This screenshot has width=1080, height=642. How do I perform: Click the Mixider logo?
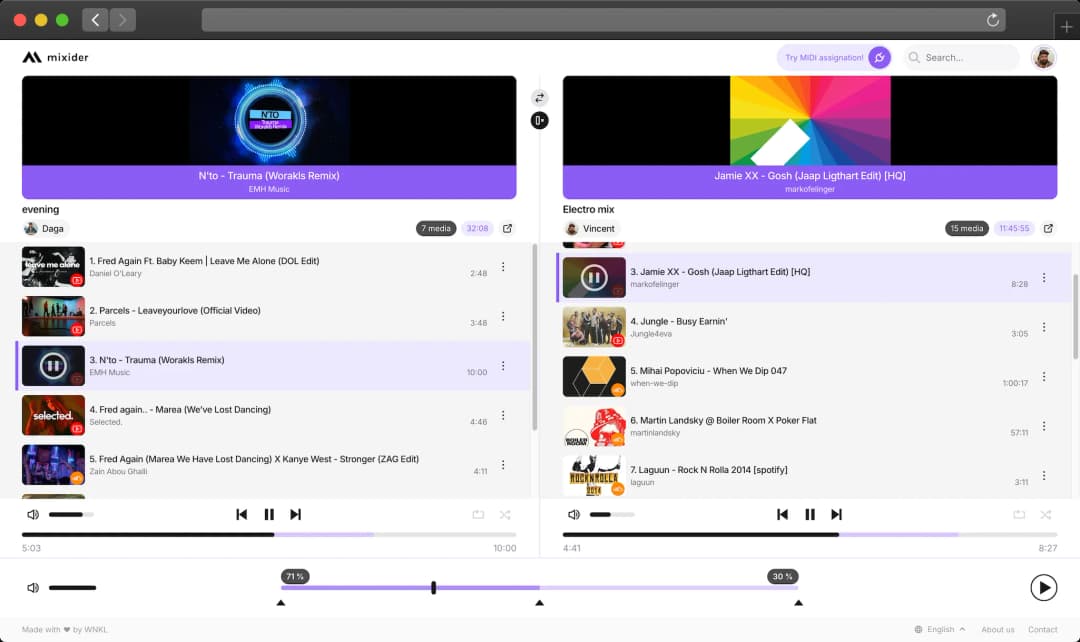(x=55, y=57)
